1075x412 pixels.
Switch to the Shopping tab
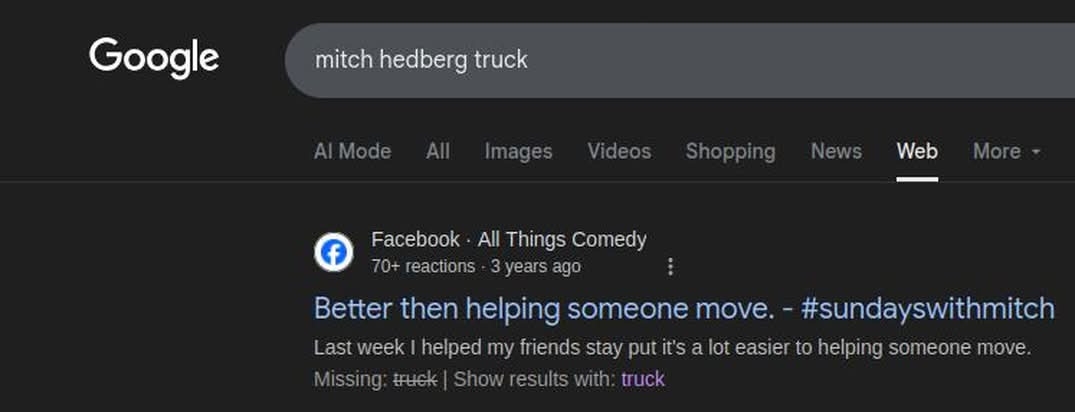point(730,151)
